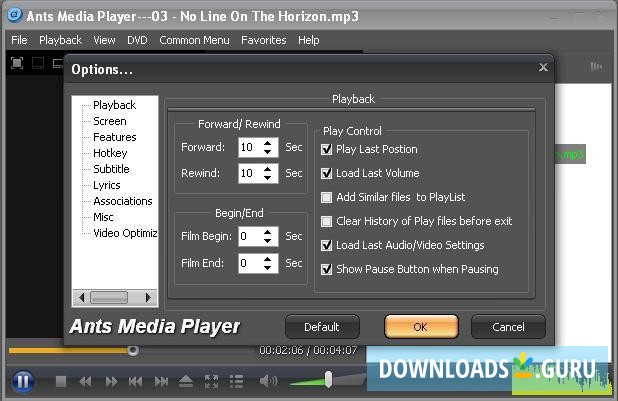Open the playlist icon in control bar
618x401 pixels.
tap(236, 381)
